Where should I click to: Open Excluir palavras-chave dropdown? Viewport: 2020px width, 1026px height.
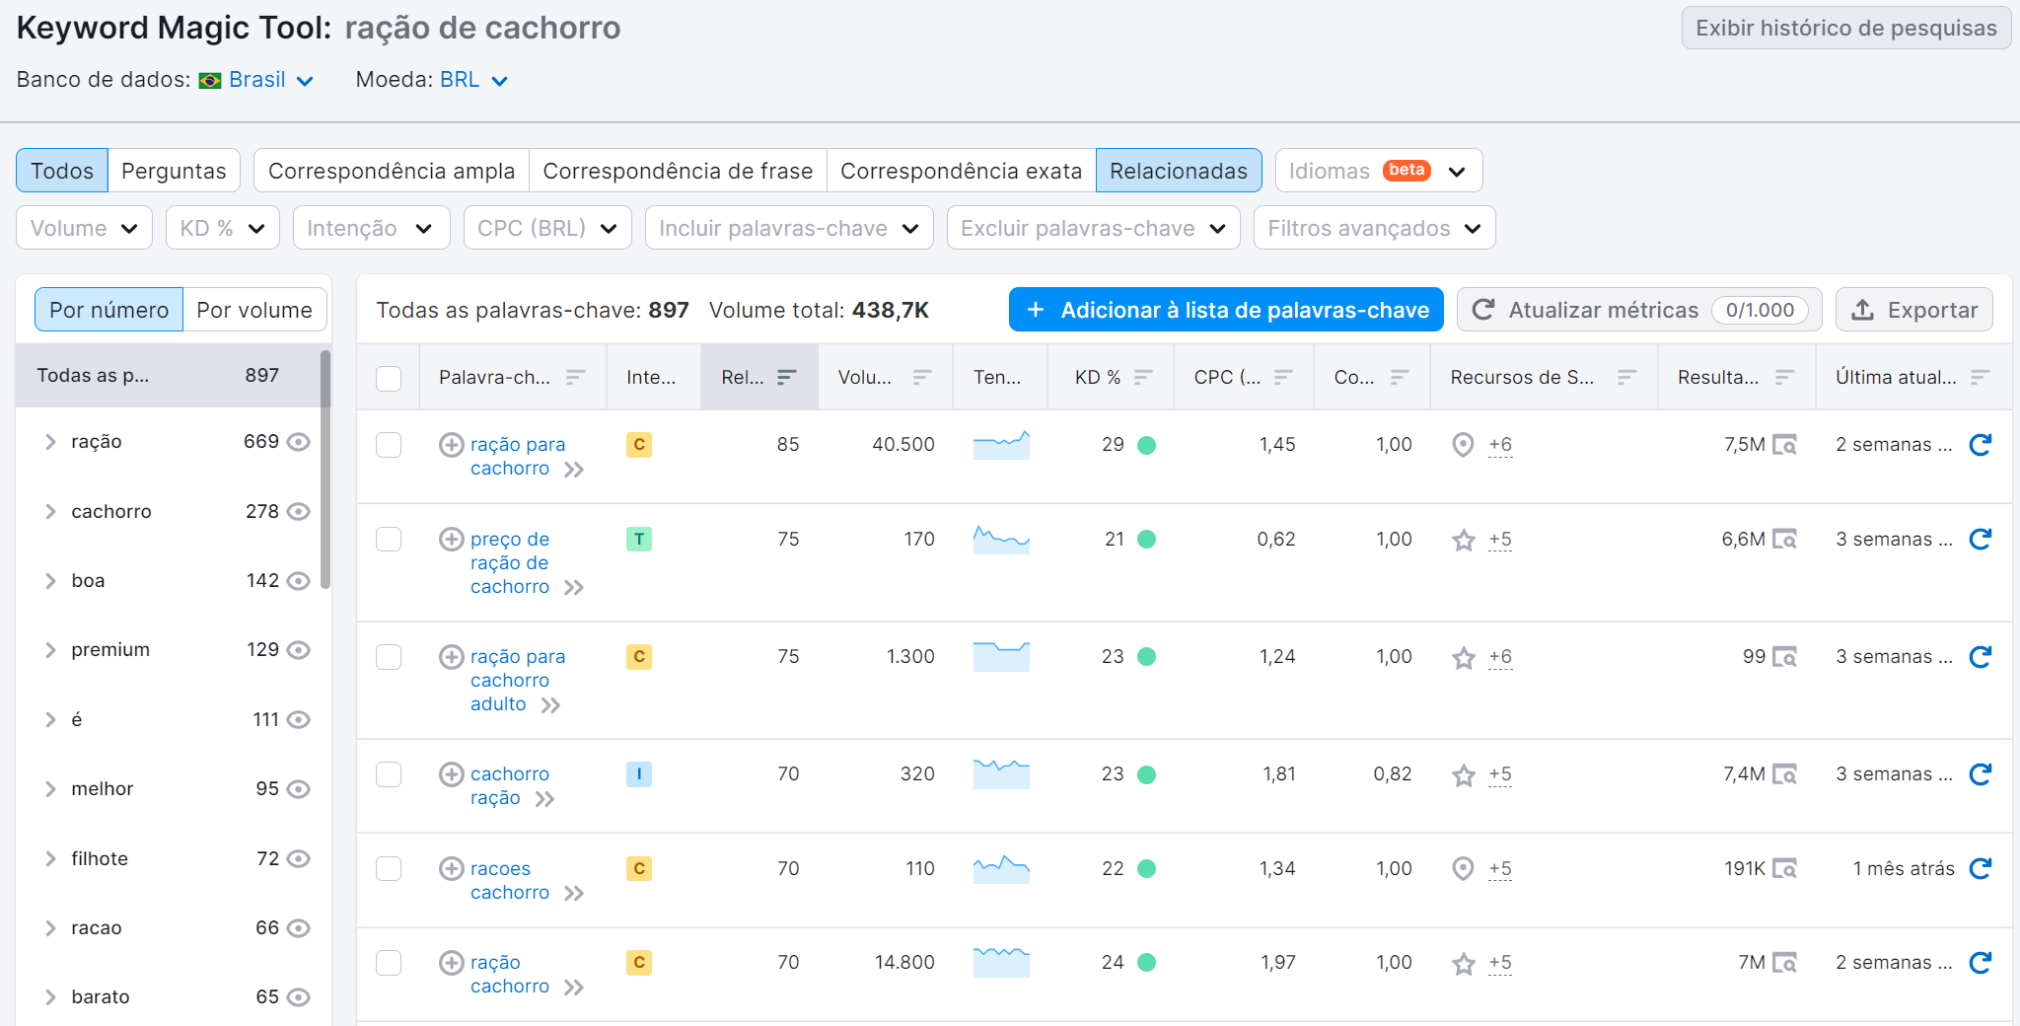[1093, 228]
